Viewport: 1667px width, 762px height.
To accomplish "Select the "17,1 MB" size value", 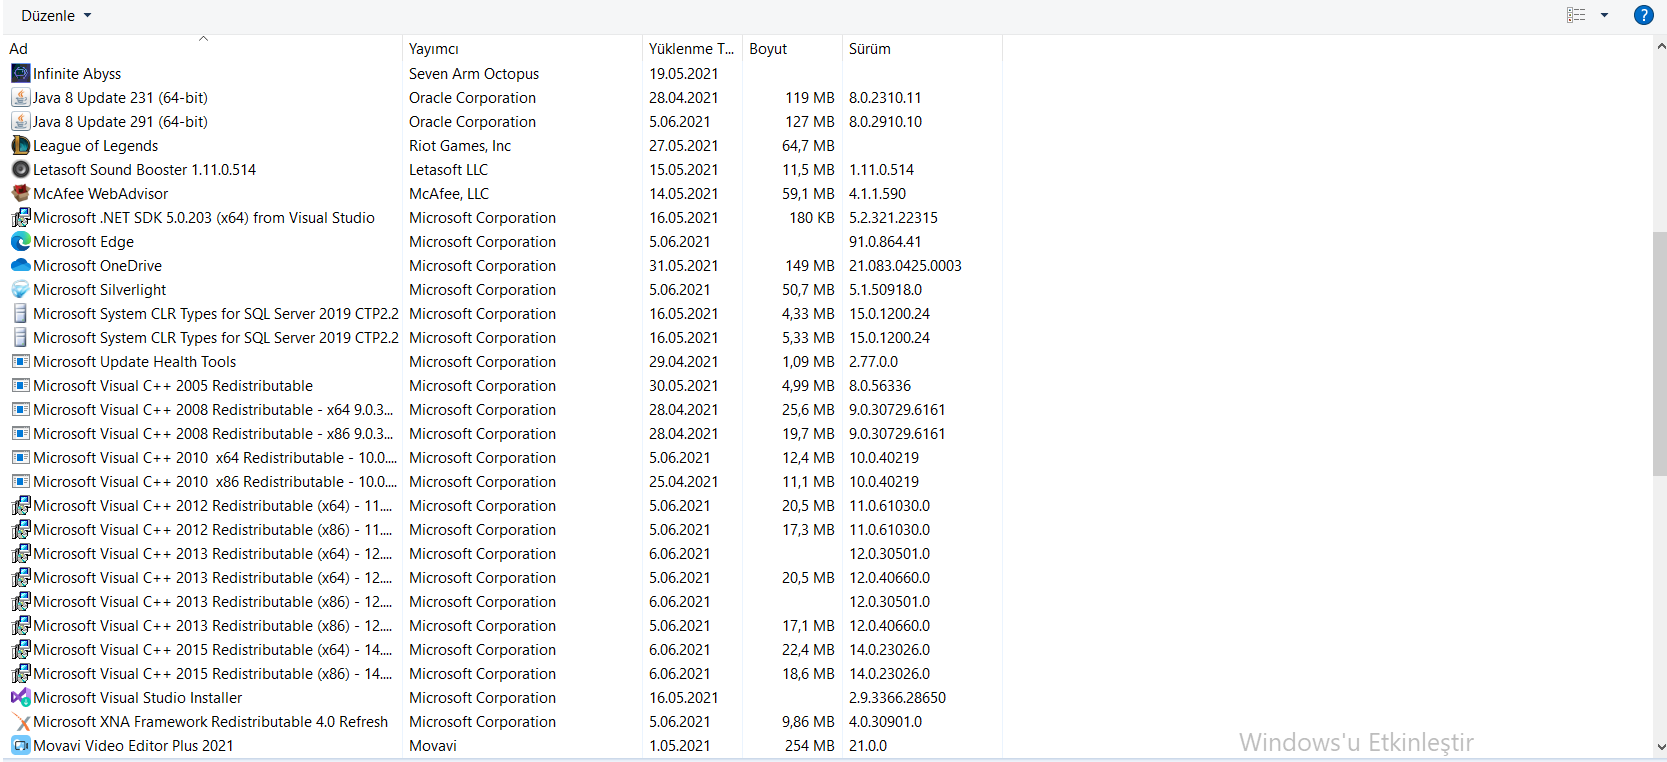I will [x=808, y=625].
